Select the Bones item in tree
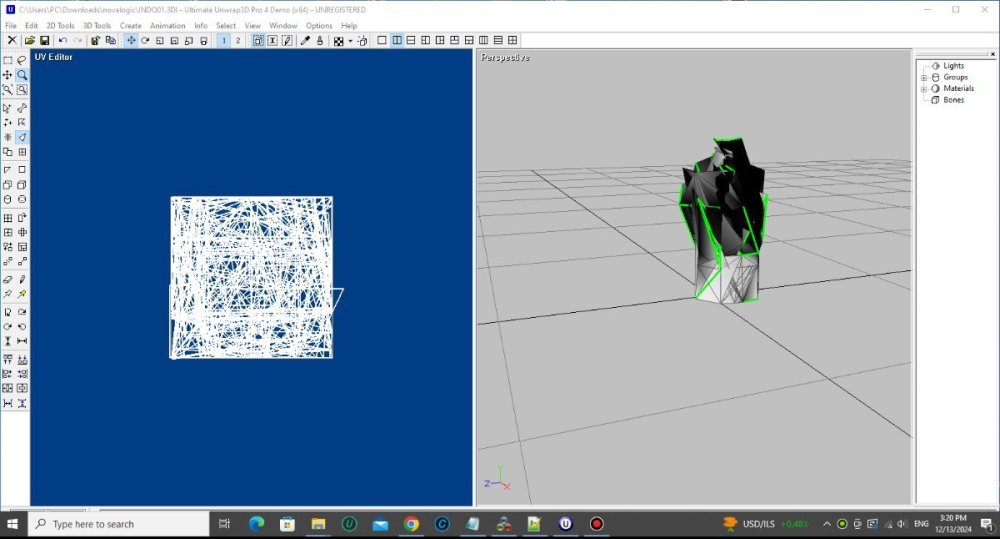Image resolution: width=1000 pixels, height=539 pixels. pyautogui.click(x=953, y=100)
